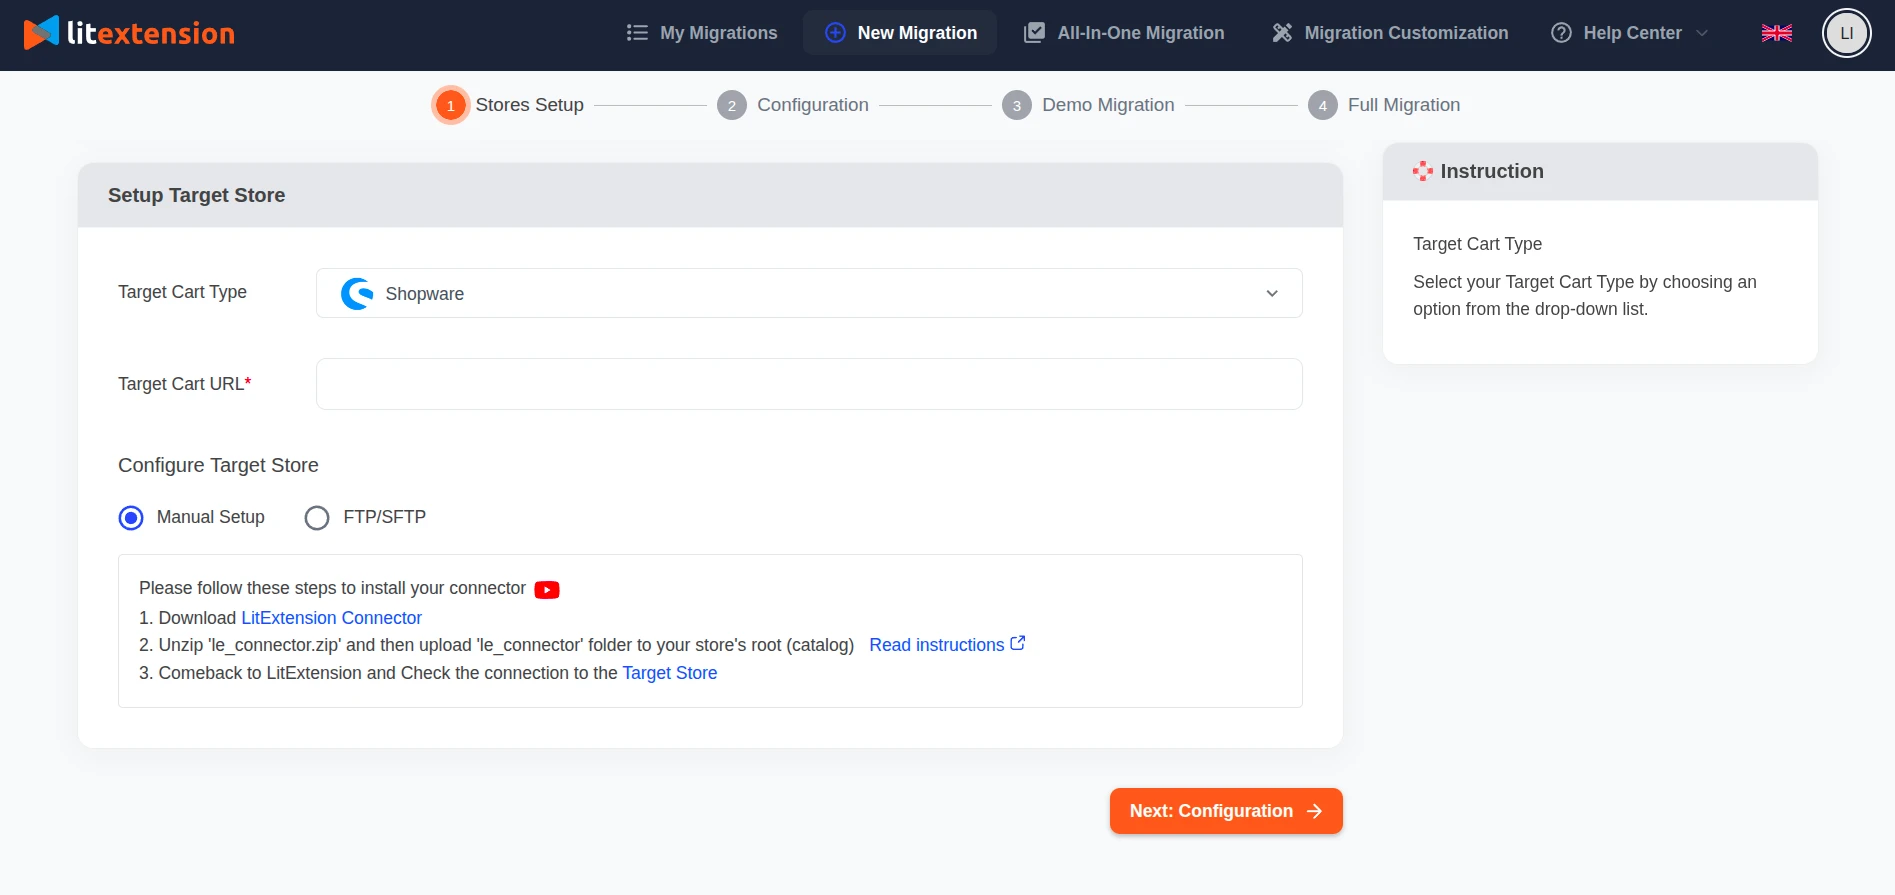Click the Full Migration step label
The width and height of the screenshot is (1895, 895).
1404,105
